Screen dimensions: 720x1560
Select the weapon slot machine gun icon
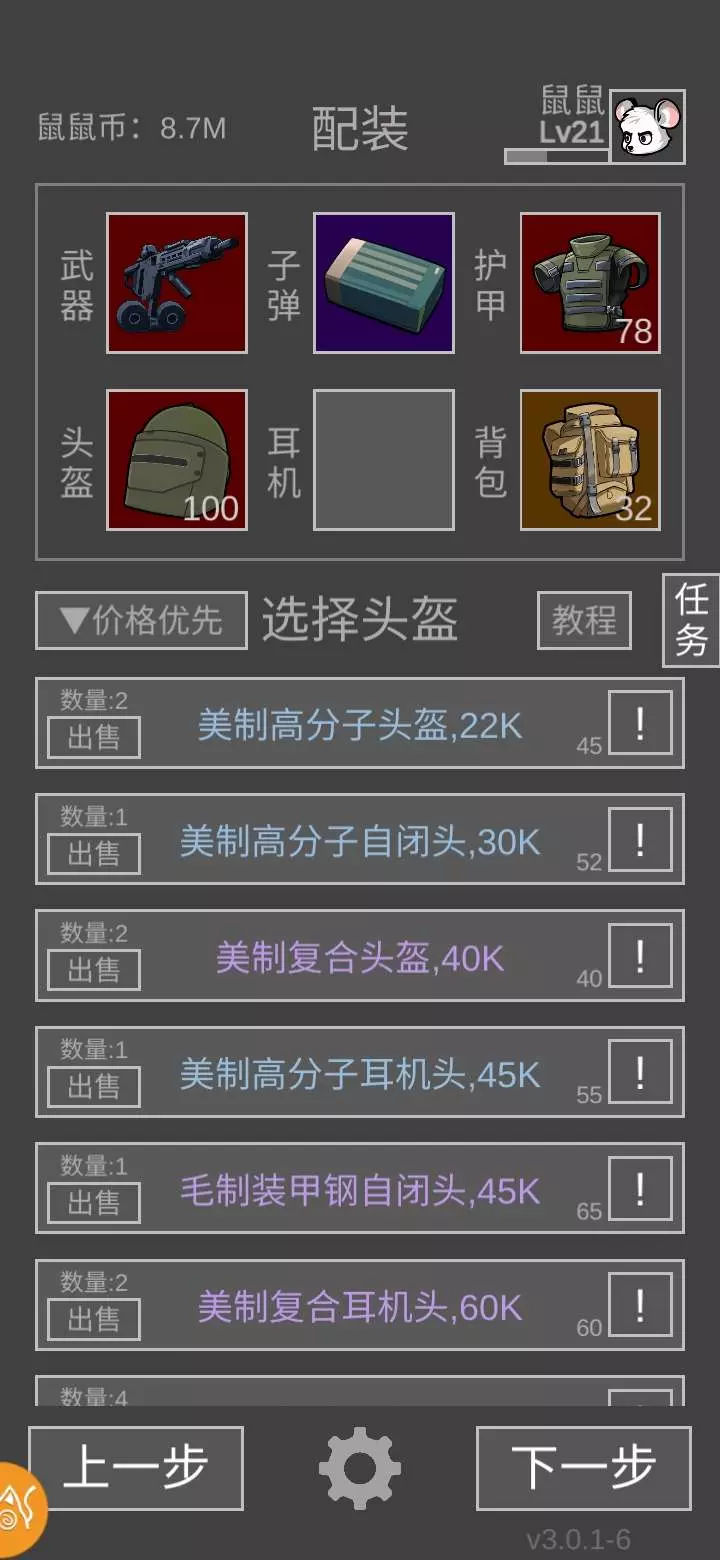click(177, 283)
